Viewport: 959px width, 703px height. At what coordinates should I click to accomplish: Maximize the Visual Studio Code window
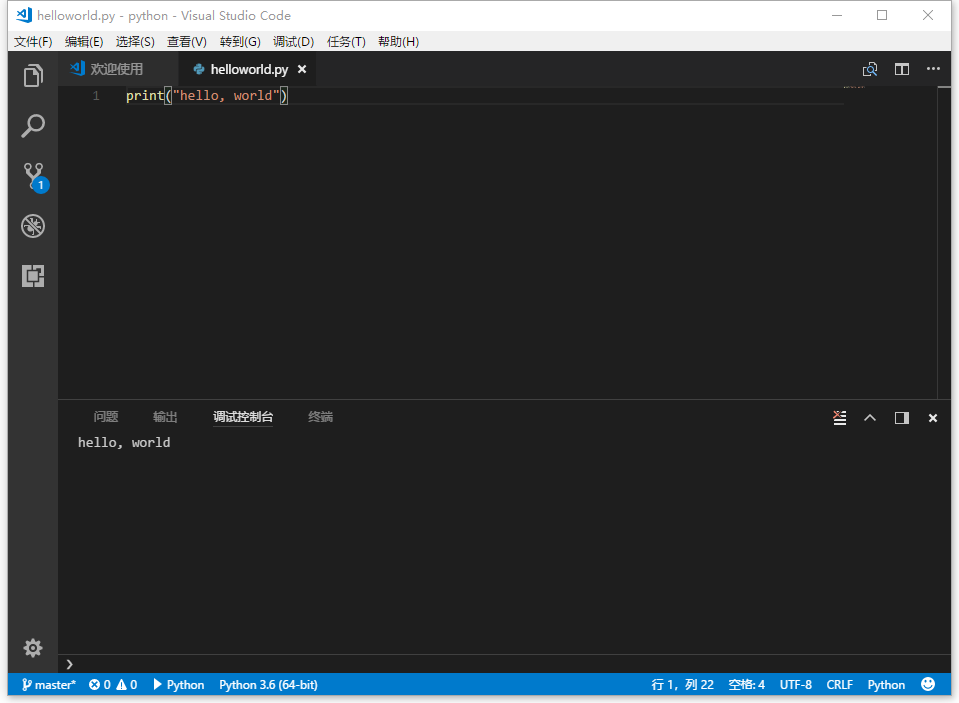[x=882, y=15]
